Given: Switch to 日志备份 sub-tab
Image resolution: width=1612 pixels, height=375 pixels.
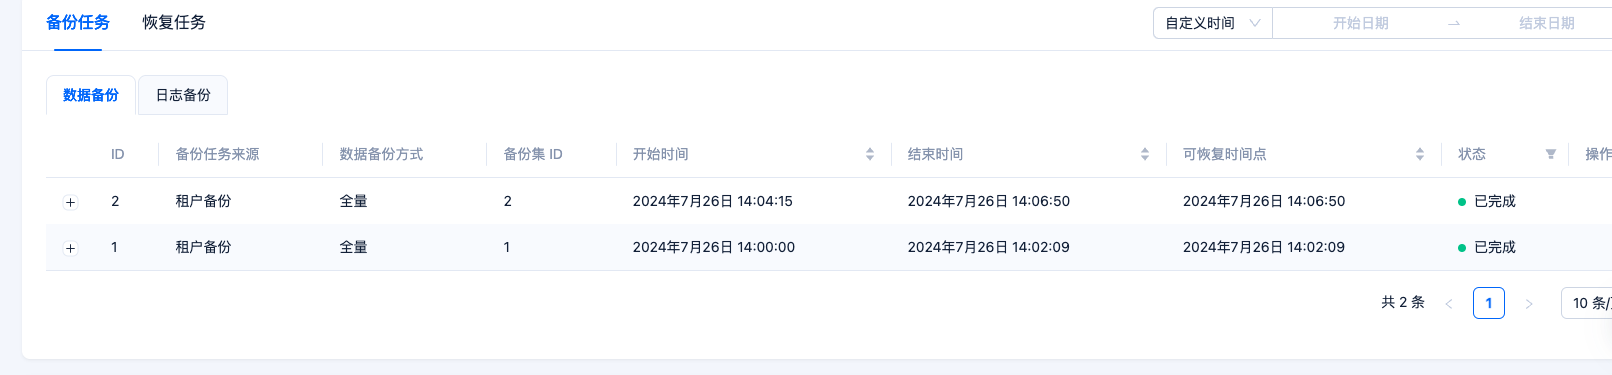Looking at the screenshot, I should 183,95.
